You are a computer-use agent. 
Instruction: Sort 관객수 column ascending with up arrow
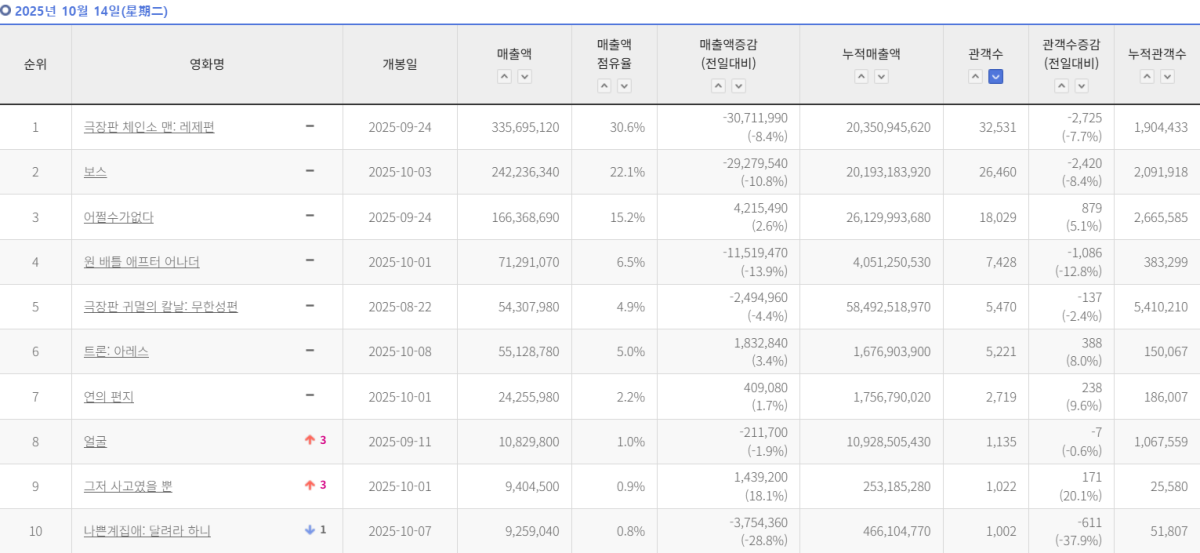coord(976,77)
